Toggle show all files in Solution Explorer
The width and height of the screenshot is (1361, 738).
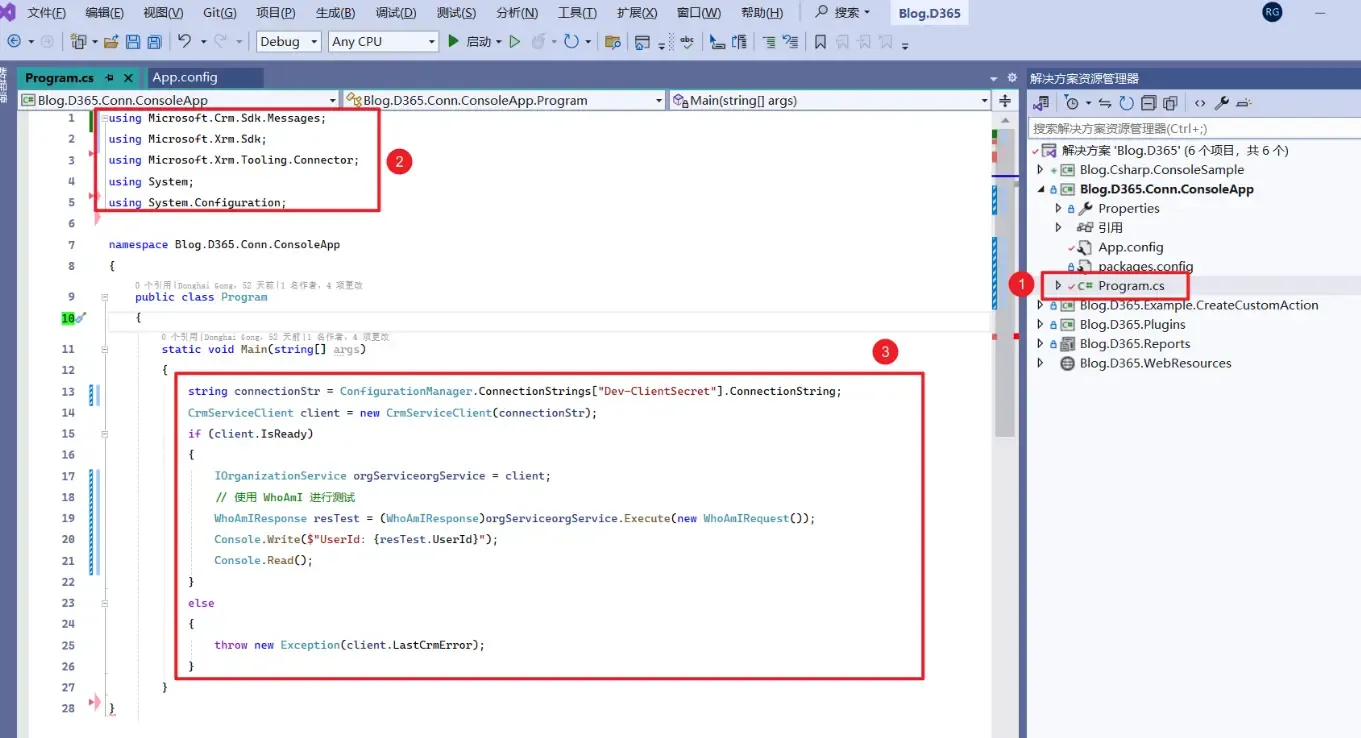click(1170, 103)
